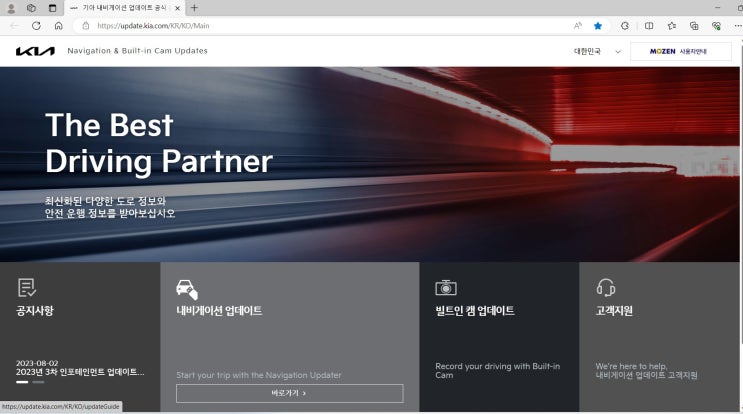Go back to the previous page
The height and width of the screenshot is (414, 743).
point(15,26)
